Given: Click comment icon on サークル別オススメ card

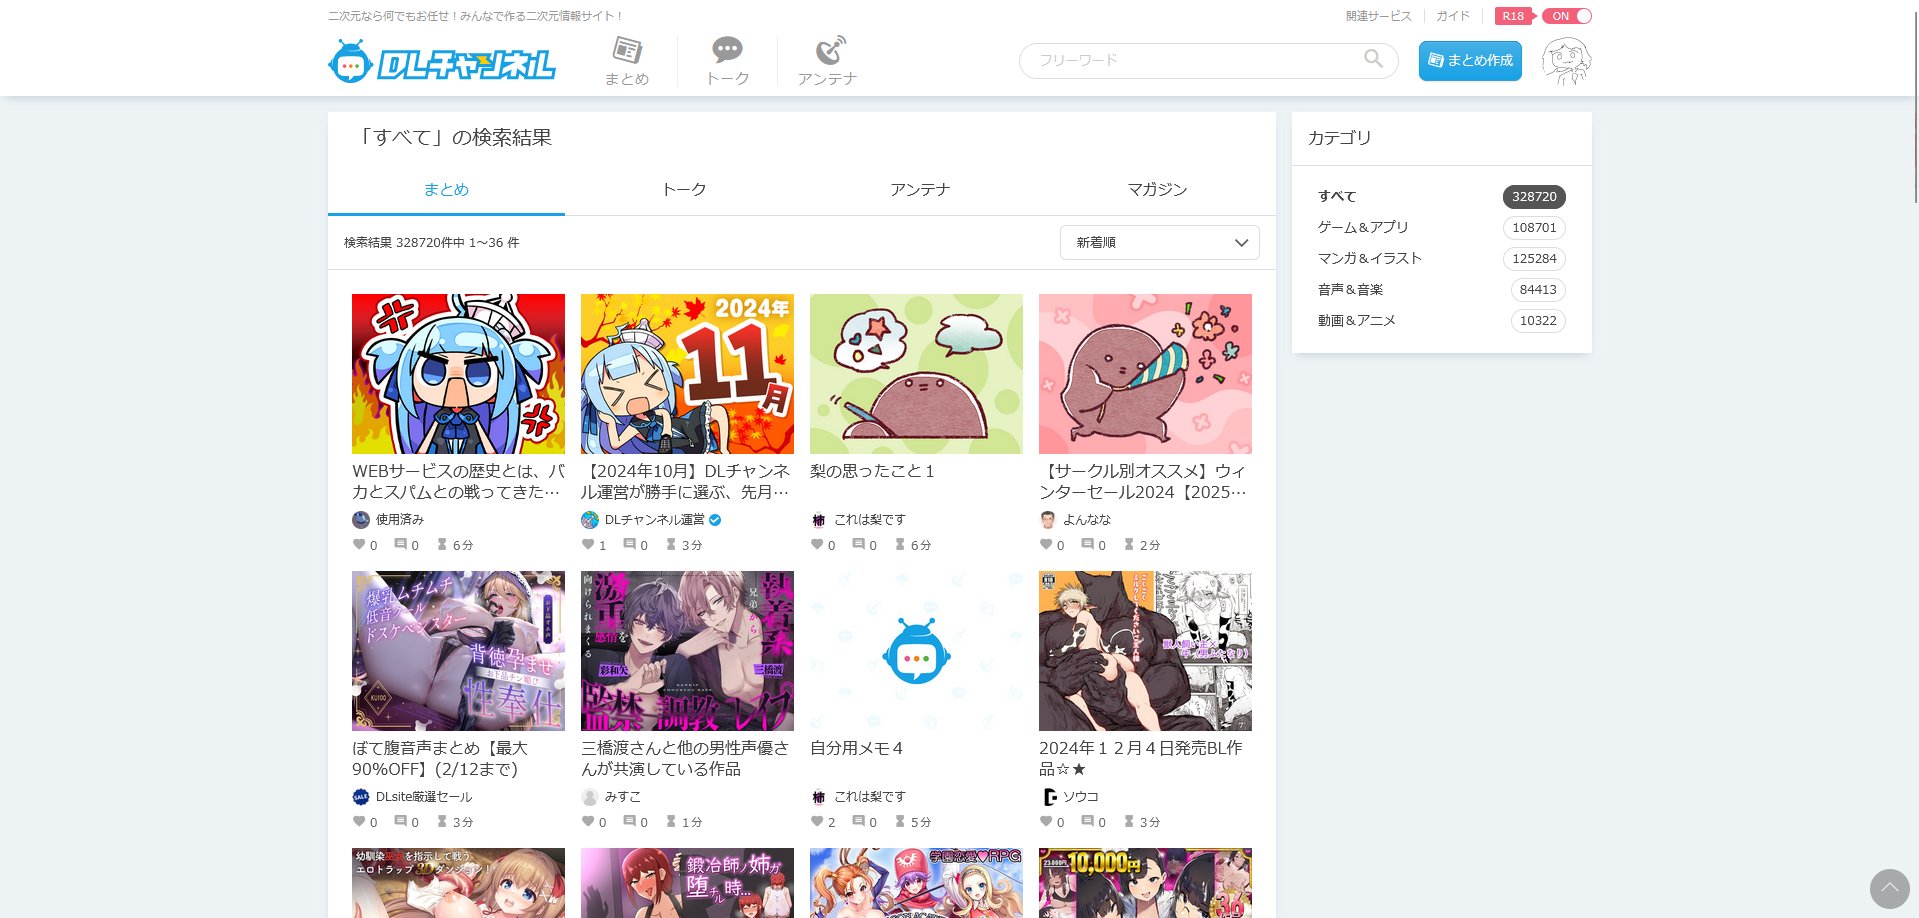Looking at the screenshot, I should tap(1087, 545).
